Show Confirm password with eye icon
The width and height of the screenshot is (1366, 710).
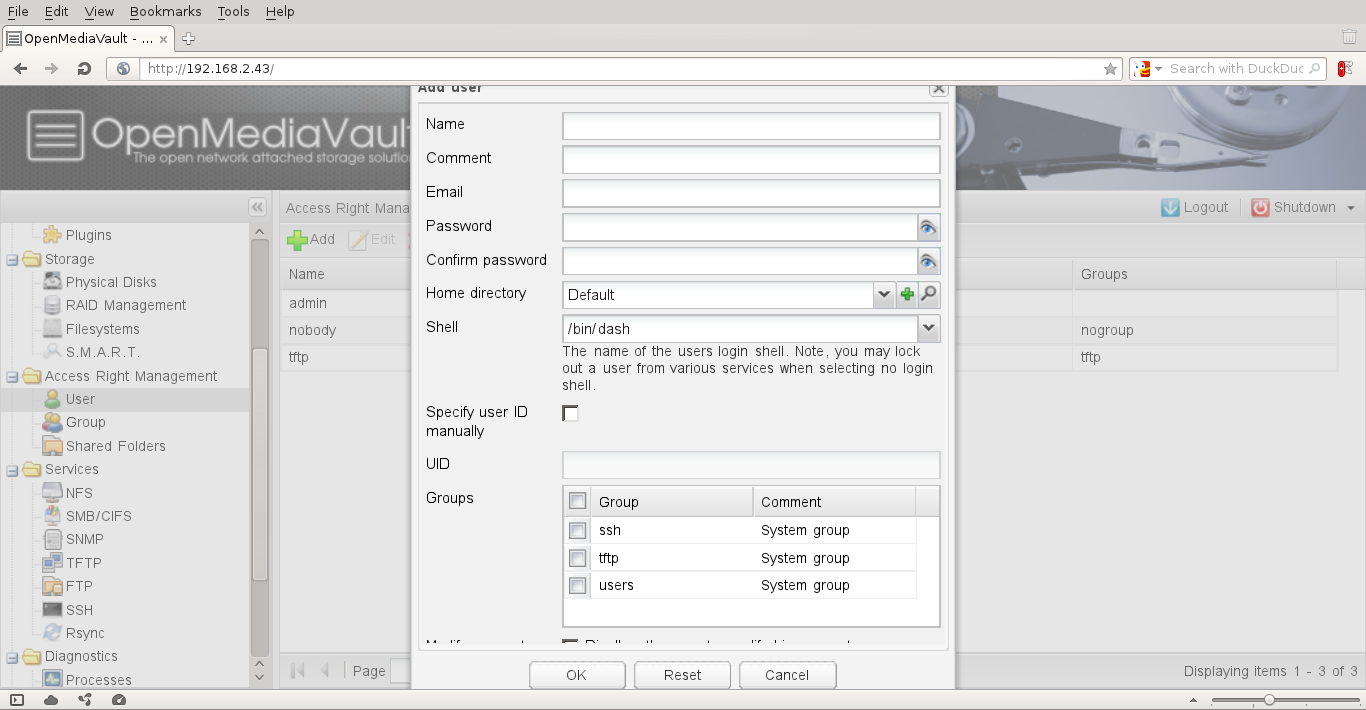click(x=929, y=261)
